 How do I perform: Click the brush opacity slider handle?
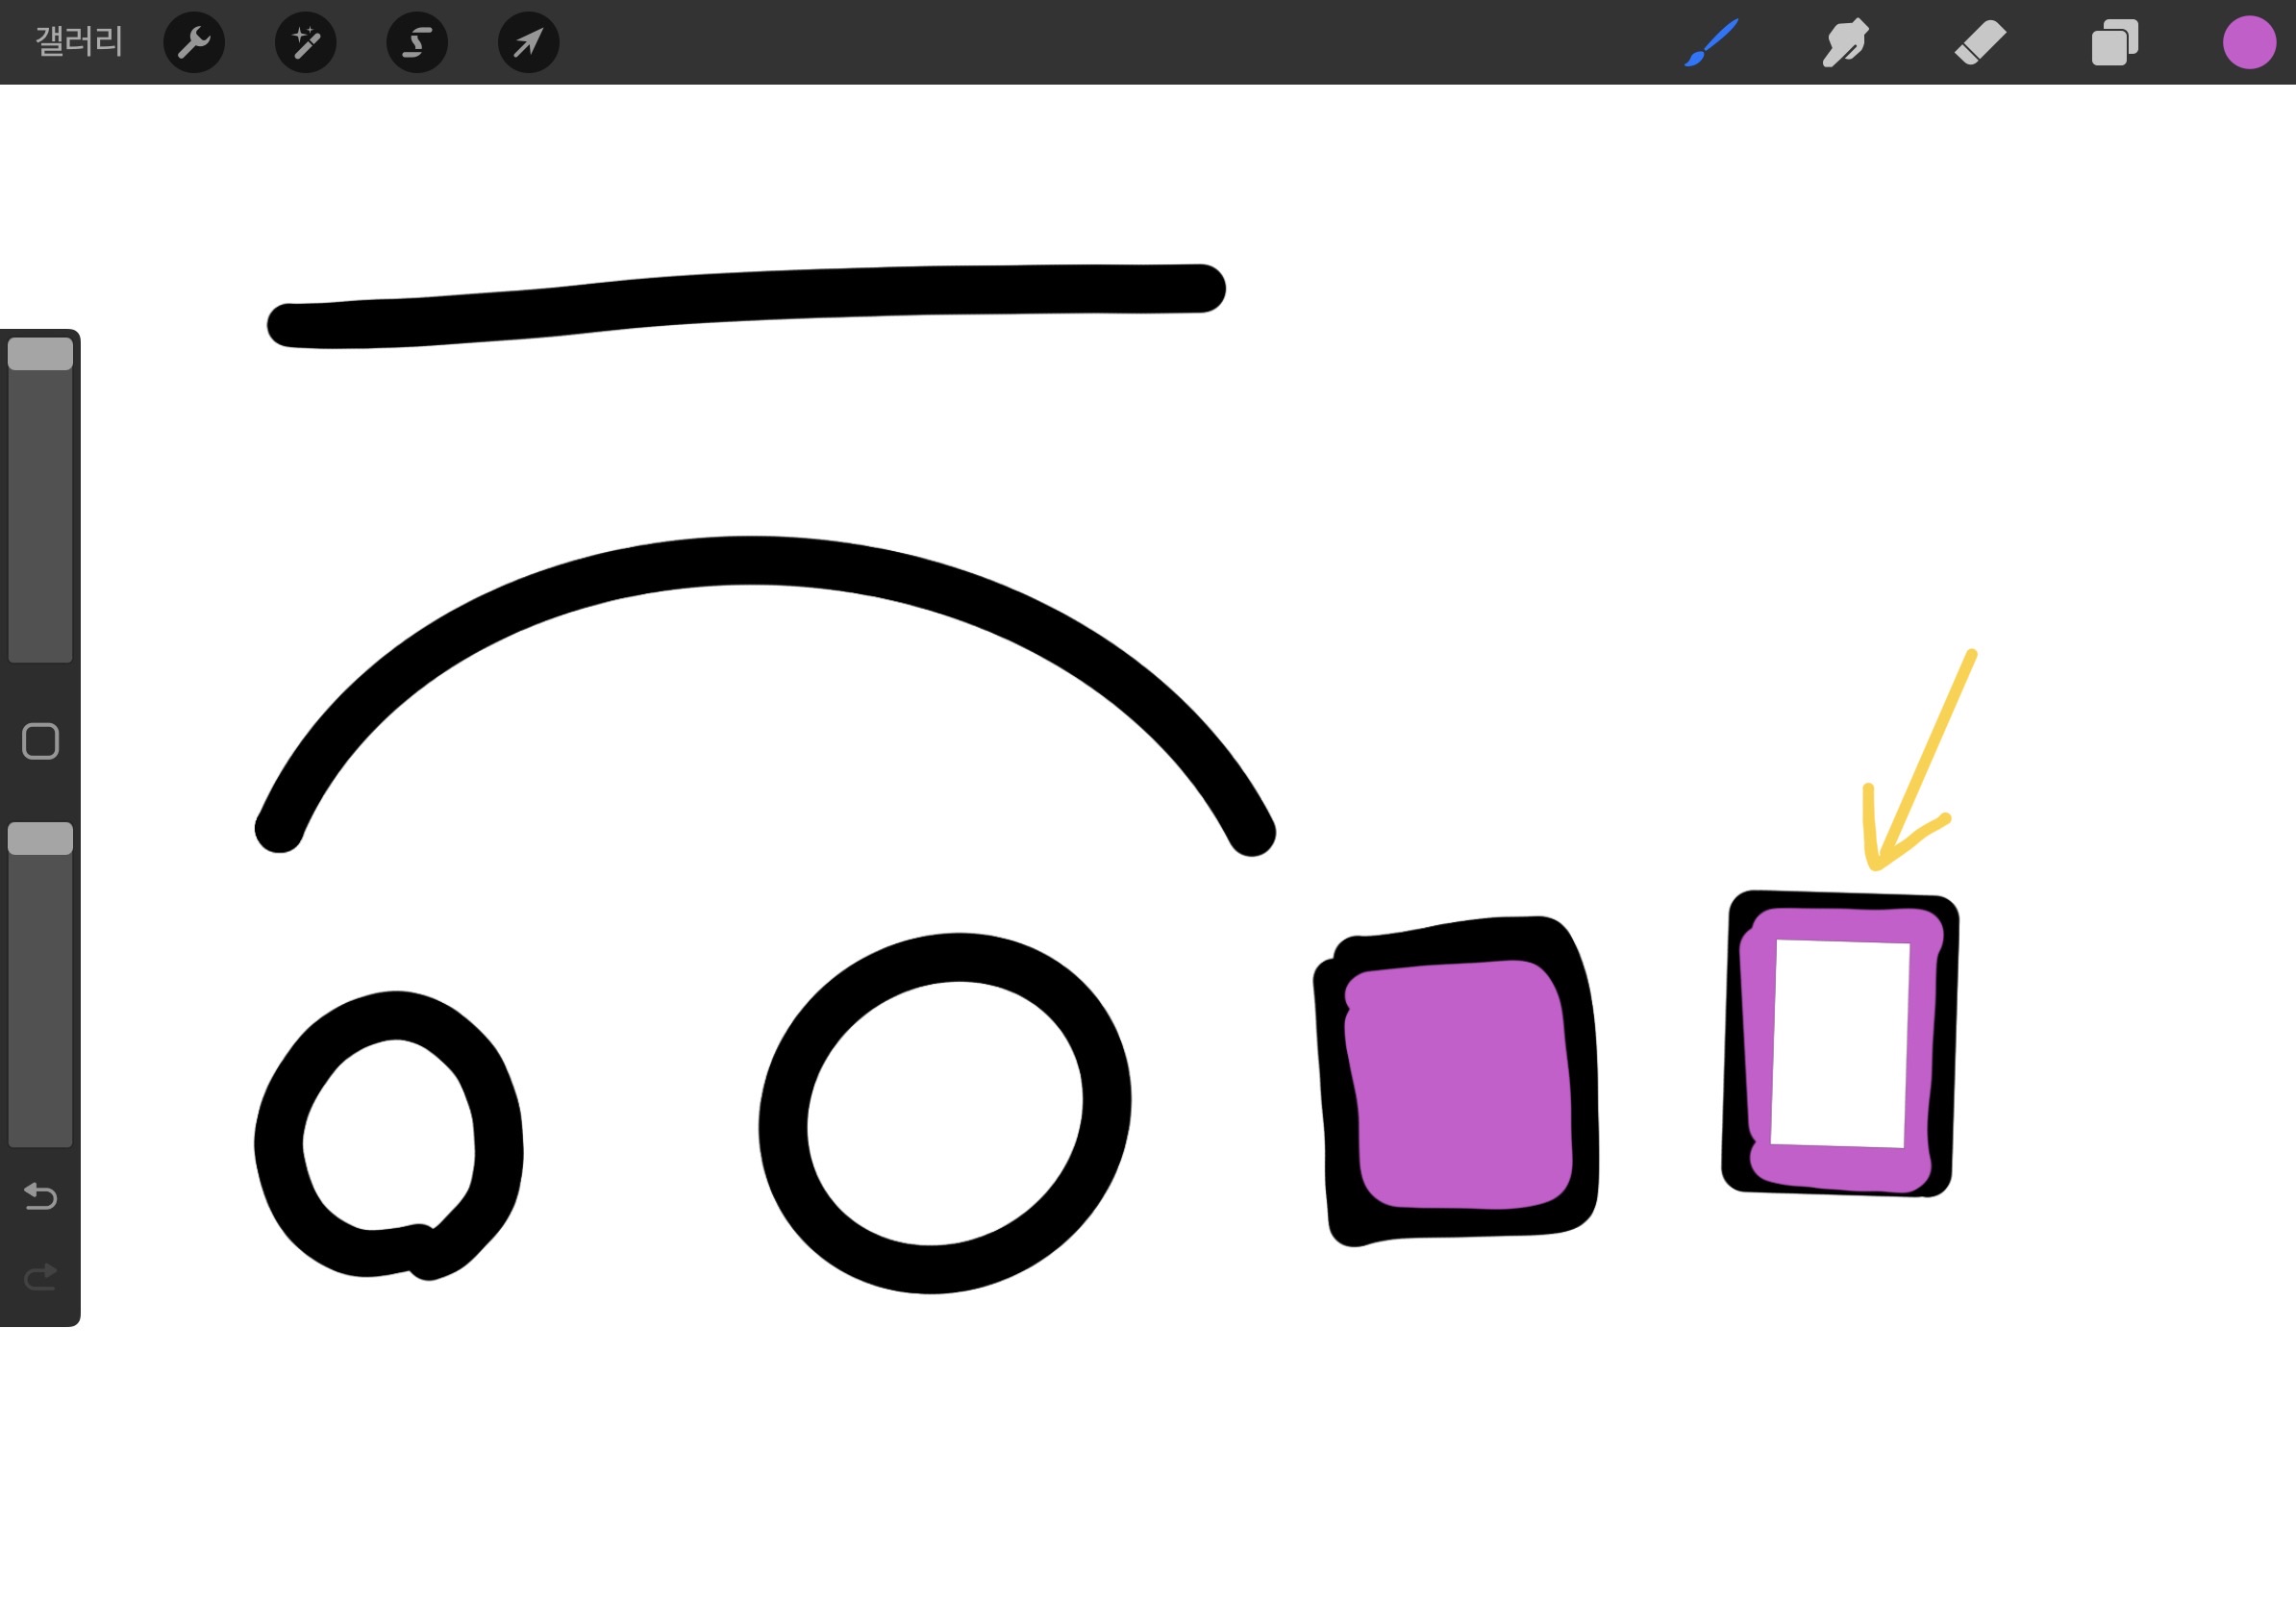point(40,838)
